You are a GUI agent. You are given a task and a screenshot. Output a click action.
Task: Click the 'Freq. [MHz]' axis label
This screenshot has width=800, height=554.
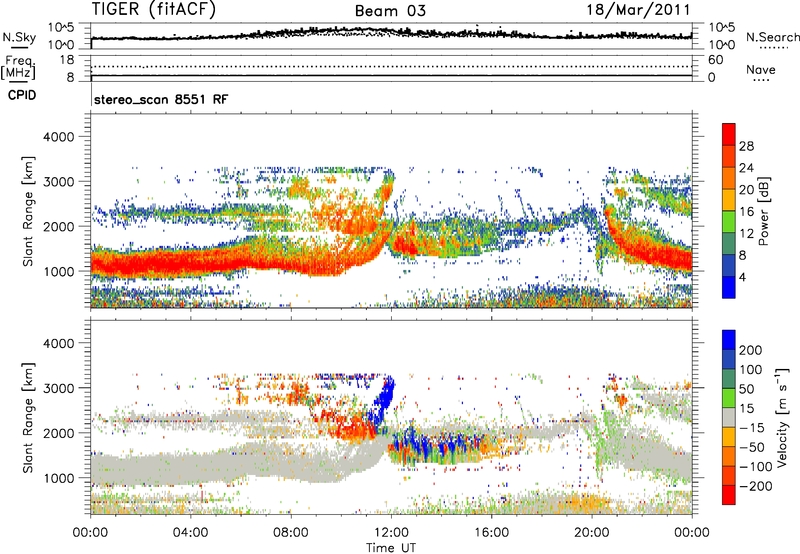(x=19, y=67)
